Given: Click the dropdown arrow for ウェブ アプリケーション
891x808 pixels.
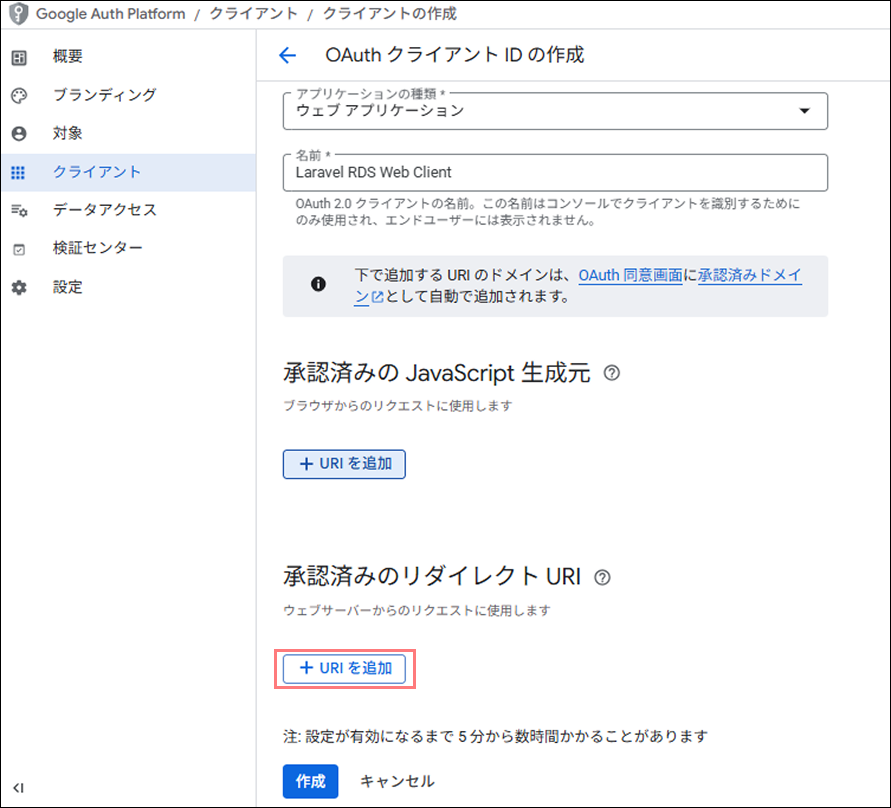Looking at the screenshot, I should click(x=804, y=111).
